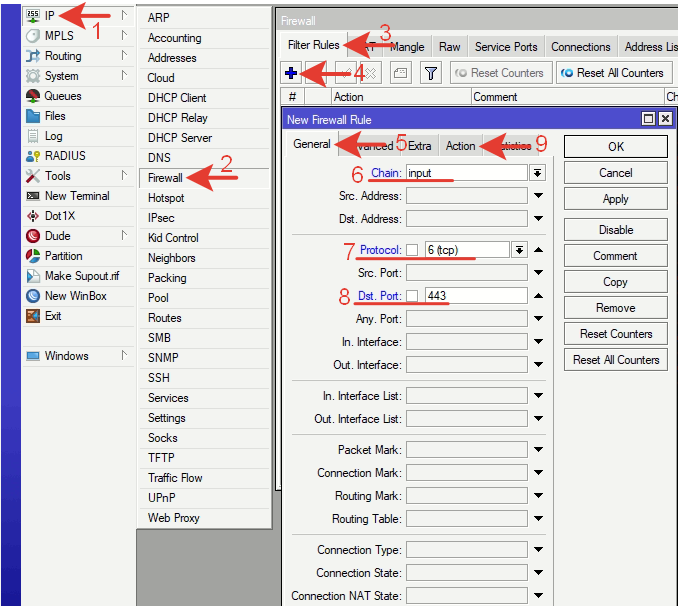Open the Protocol dropdown list

(x=519, y=250)
